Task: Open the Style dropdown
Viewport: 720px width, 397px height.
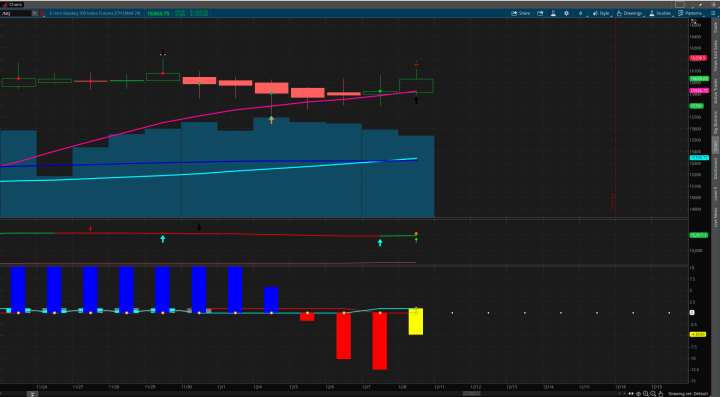Action: pyautogui.click(x=601, y=13)
